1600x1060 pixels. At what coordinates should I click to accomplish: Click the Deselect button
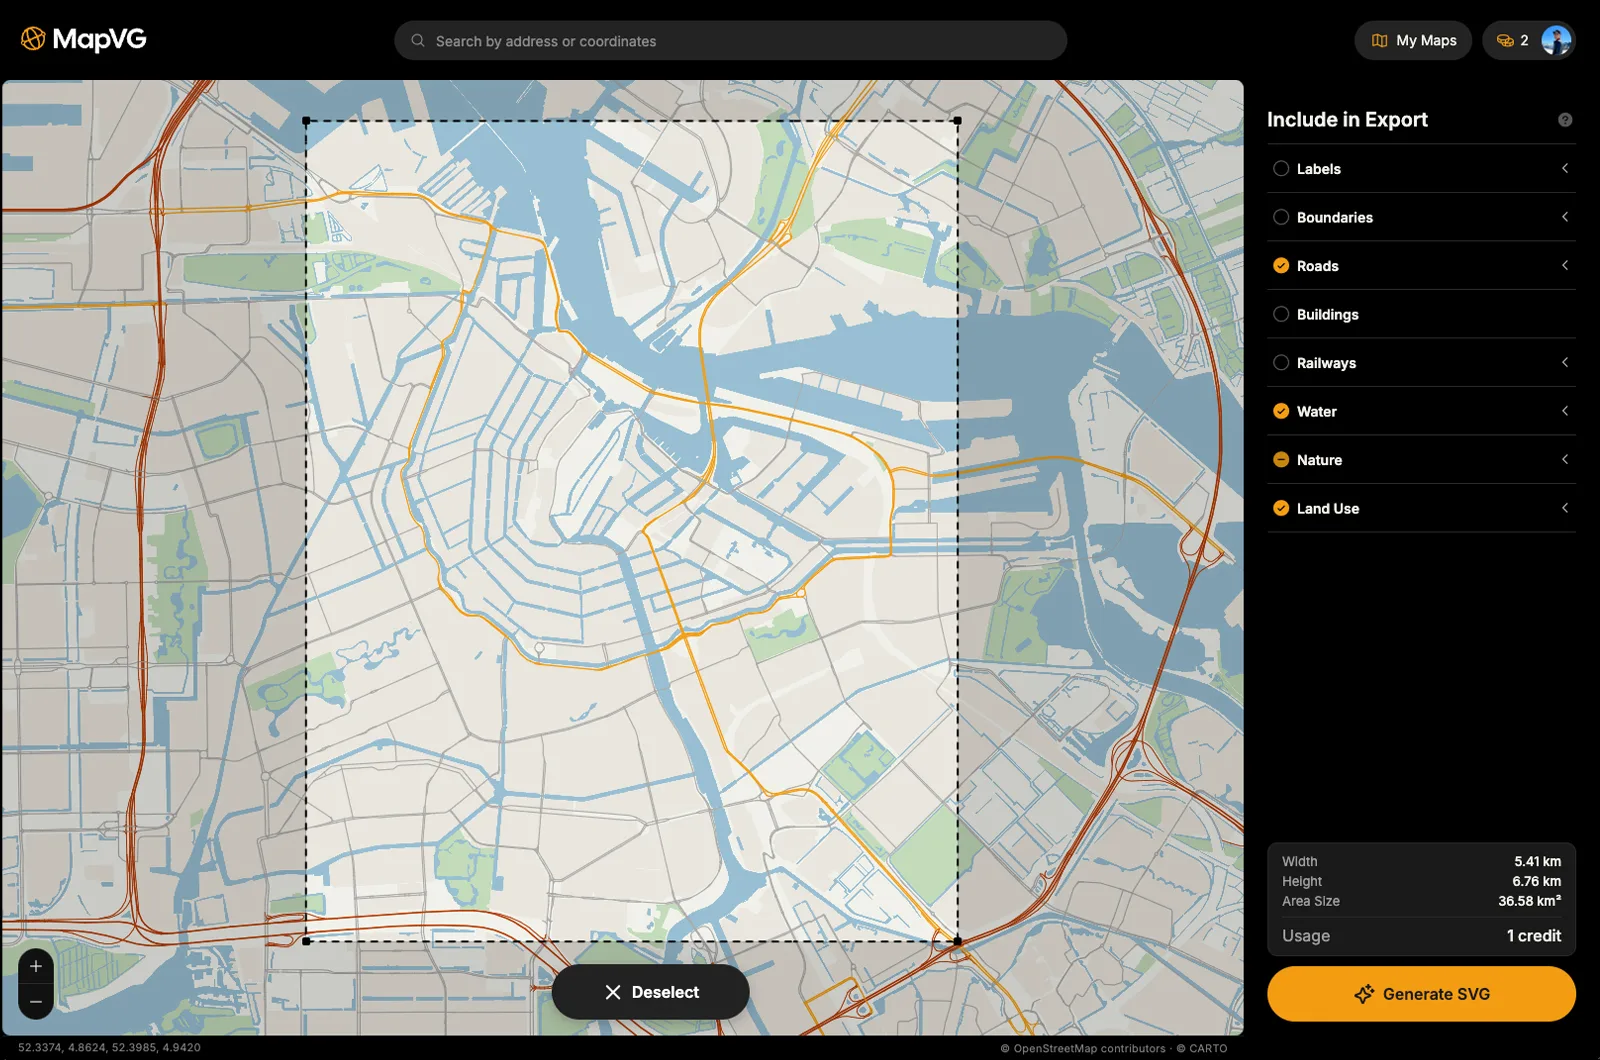[x=650, y=992]
